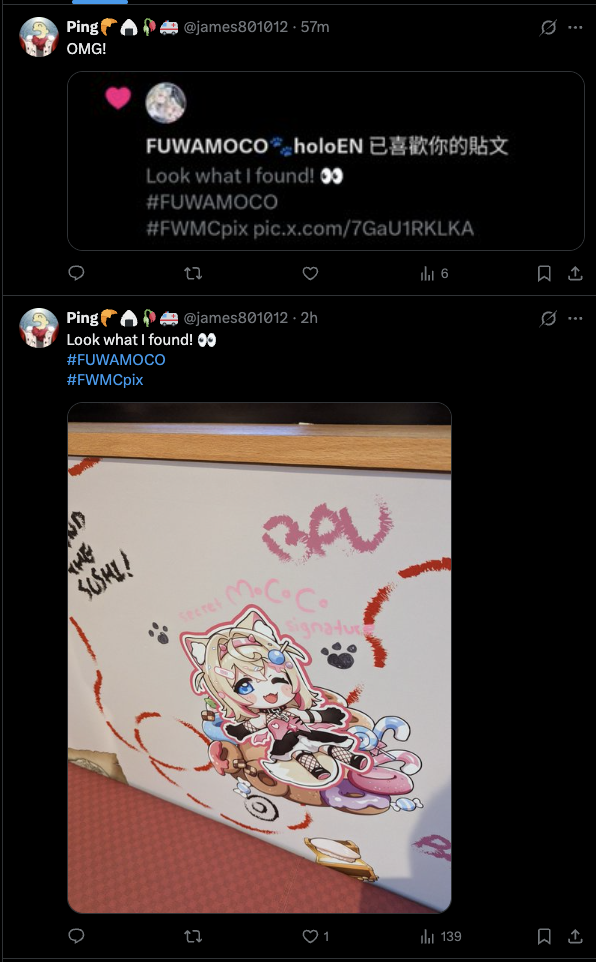This screenshot has width=596, height=962.
Task: Like the post with 1 like
Action: pos(316,936)
